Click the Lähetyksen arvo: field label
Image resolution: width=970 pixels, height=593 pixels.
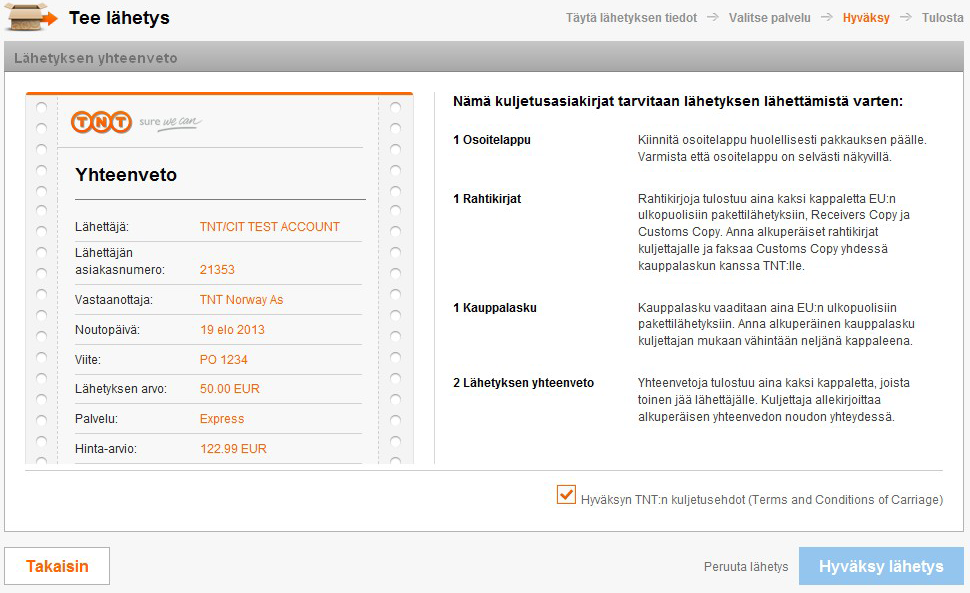coord(121,389)
